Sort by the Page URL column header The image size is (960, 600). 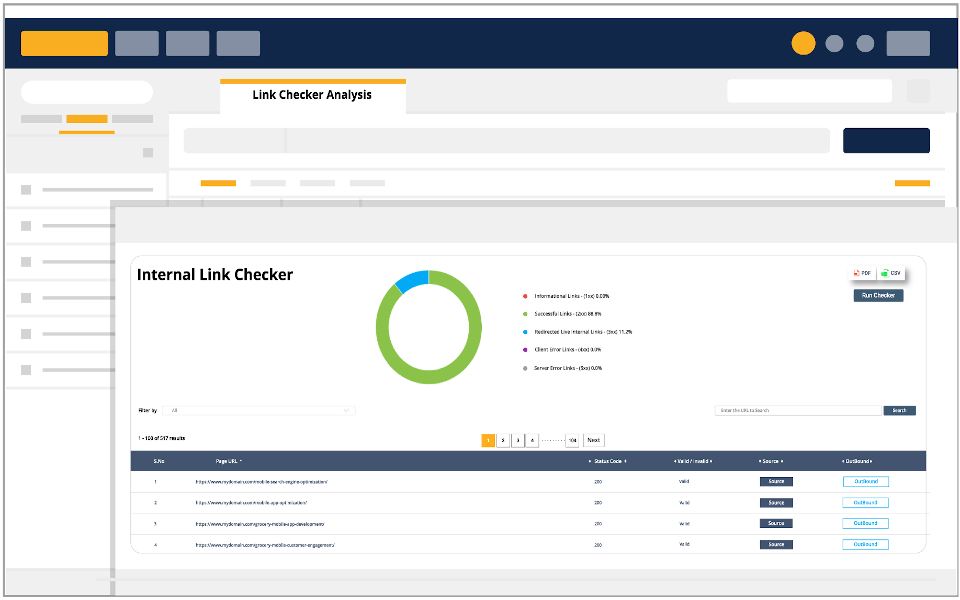pos(228,461)
